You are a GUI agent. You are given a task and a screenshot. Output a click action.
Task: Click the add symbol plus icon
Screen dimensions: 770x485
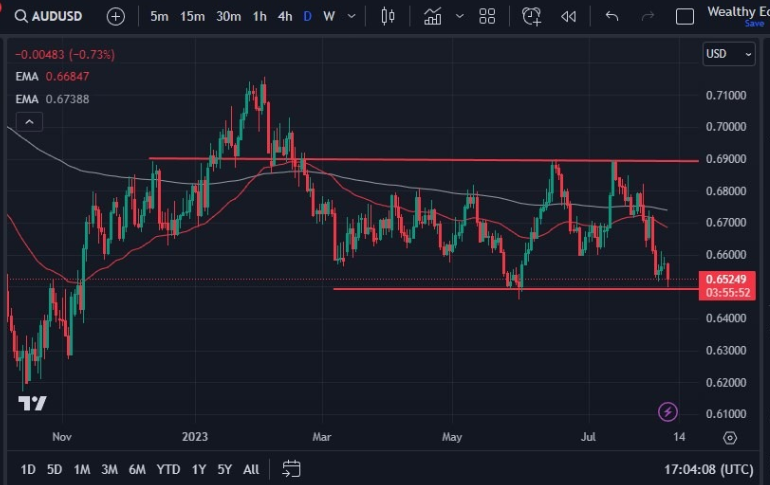116,16
